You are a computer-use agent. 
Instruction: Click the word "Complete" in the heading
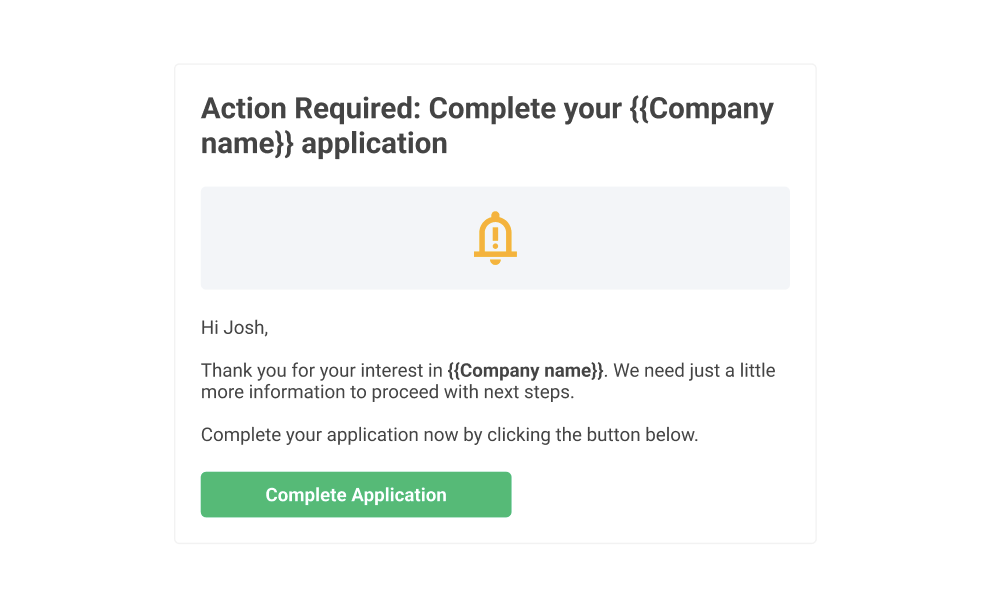pos(493,109)
